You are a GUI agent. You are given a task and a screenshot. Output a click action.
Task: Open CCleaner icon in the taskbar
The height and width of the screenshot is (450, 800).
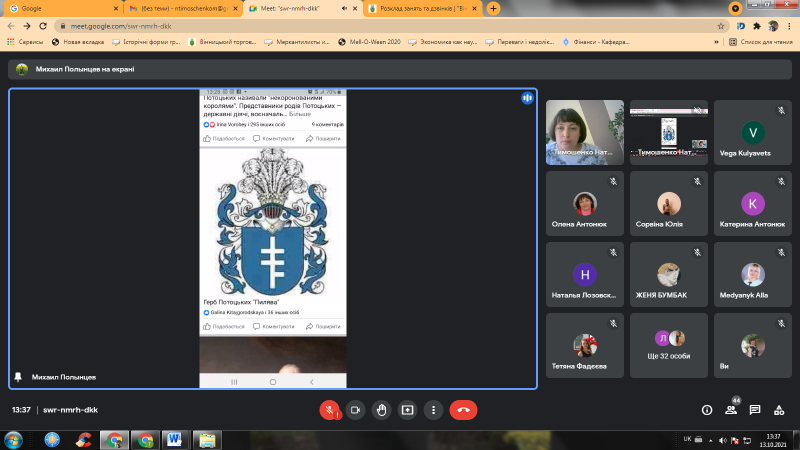[x=83, y=440]
